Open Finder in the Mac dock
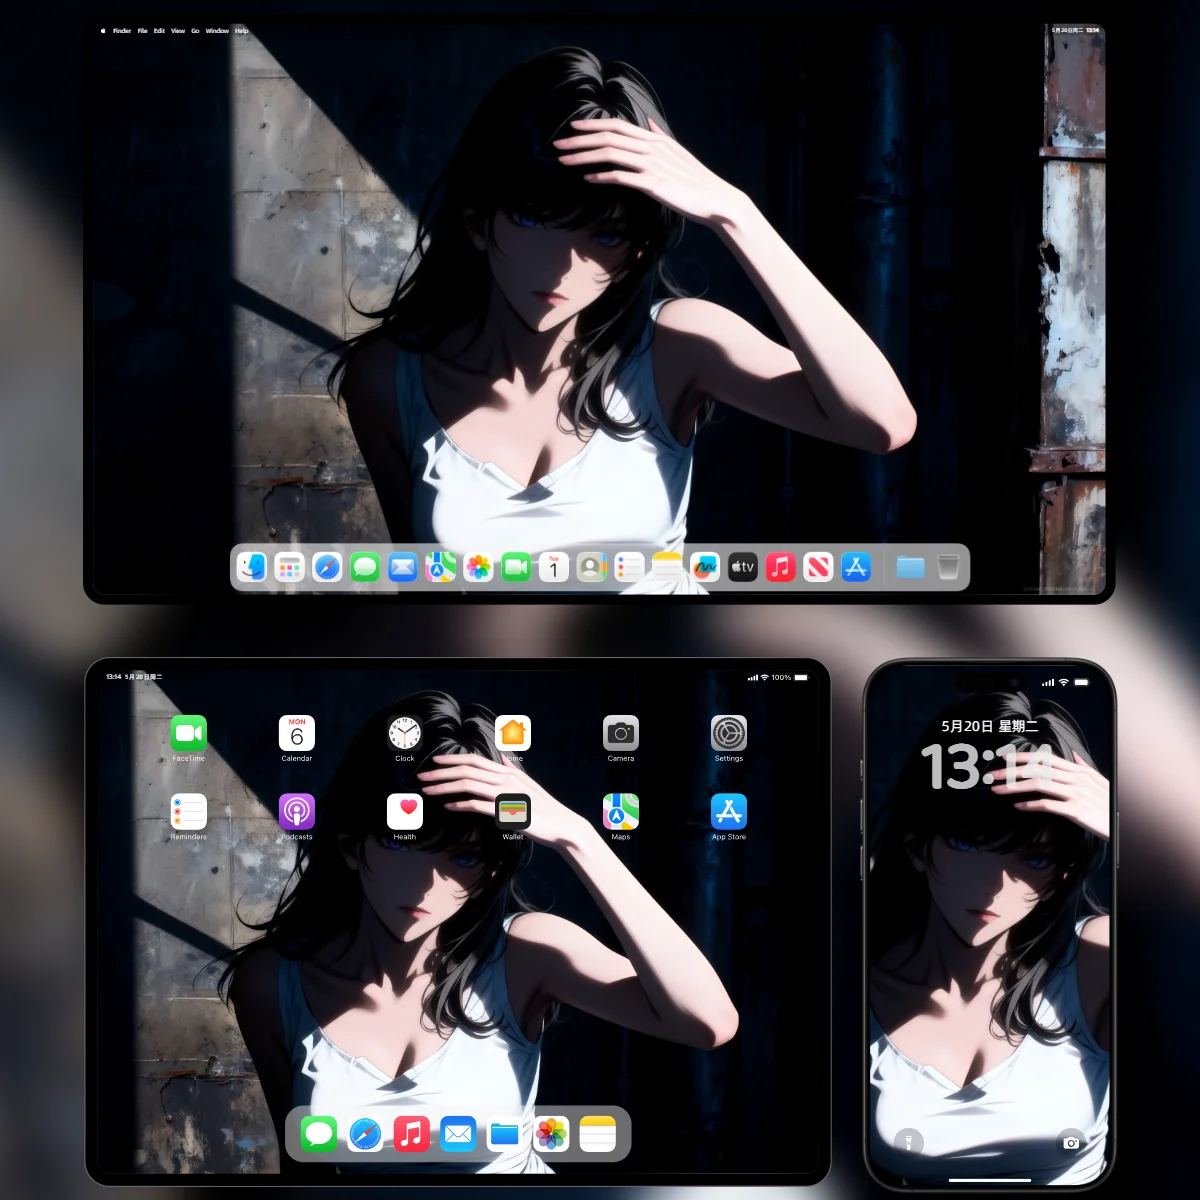This screenshot has width=1200, height=1200. (252, 567)
